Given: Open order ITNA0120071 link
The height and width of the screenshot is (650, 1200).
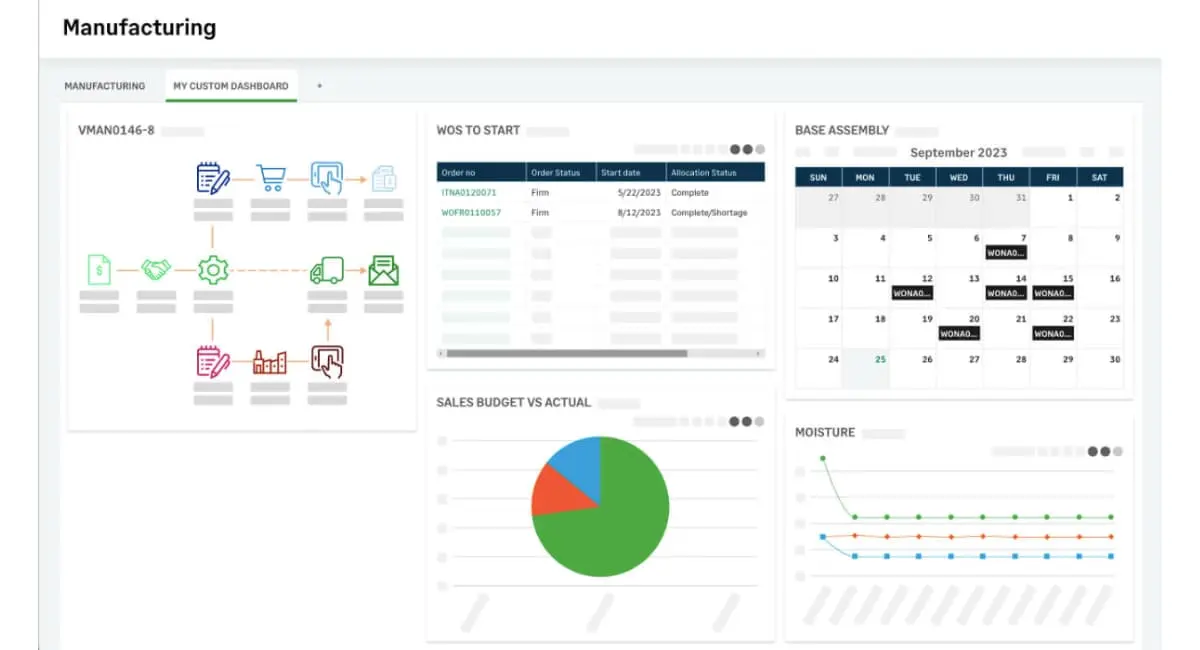Looking at the screenshot, I should click(x=469, y=193).
